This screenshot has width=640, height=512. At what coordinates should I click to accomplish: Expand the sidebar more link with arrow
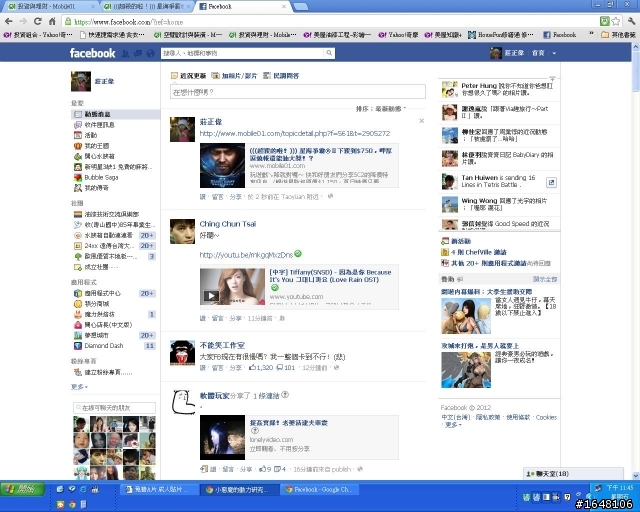click(x=79, y=387)
